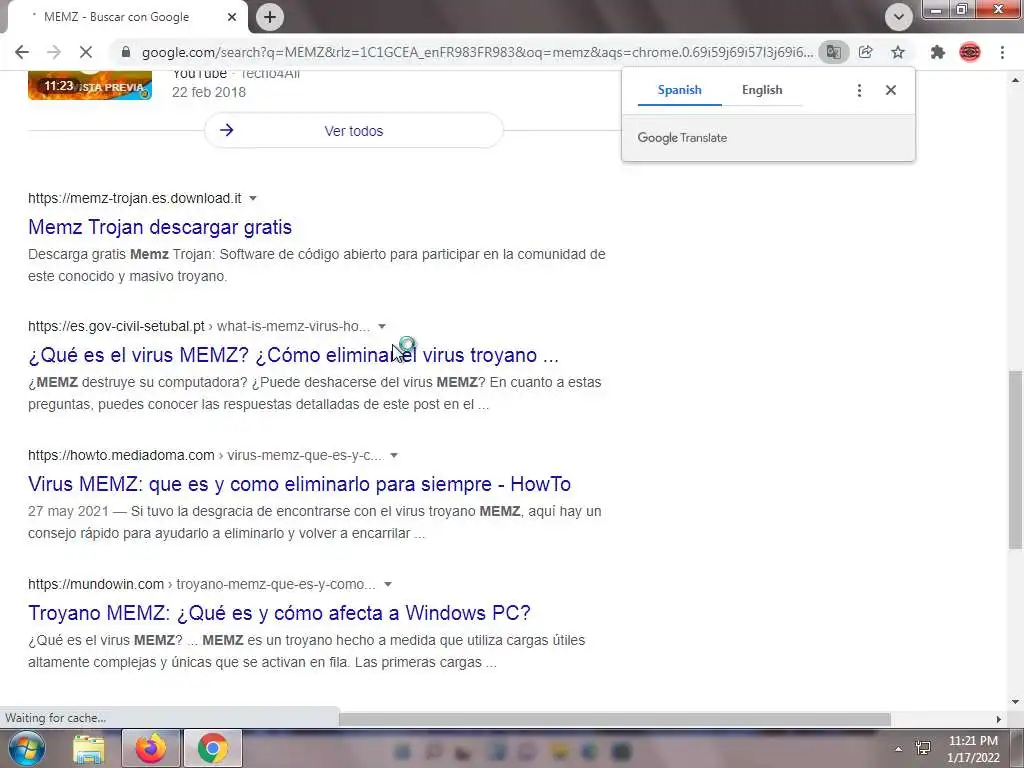View site info via lock icon
The width and height of the screenshot is (1024, 768).
126,52
